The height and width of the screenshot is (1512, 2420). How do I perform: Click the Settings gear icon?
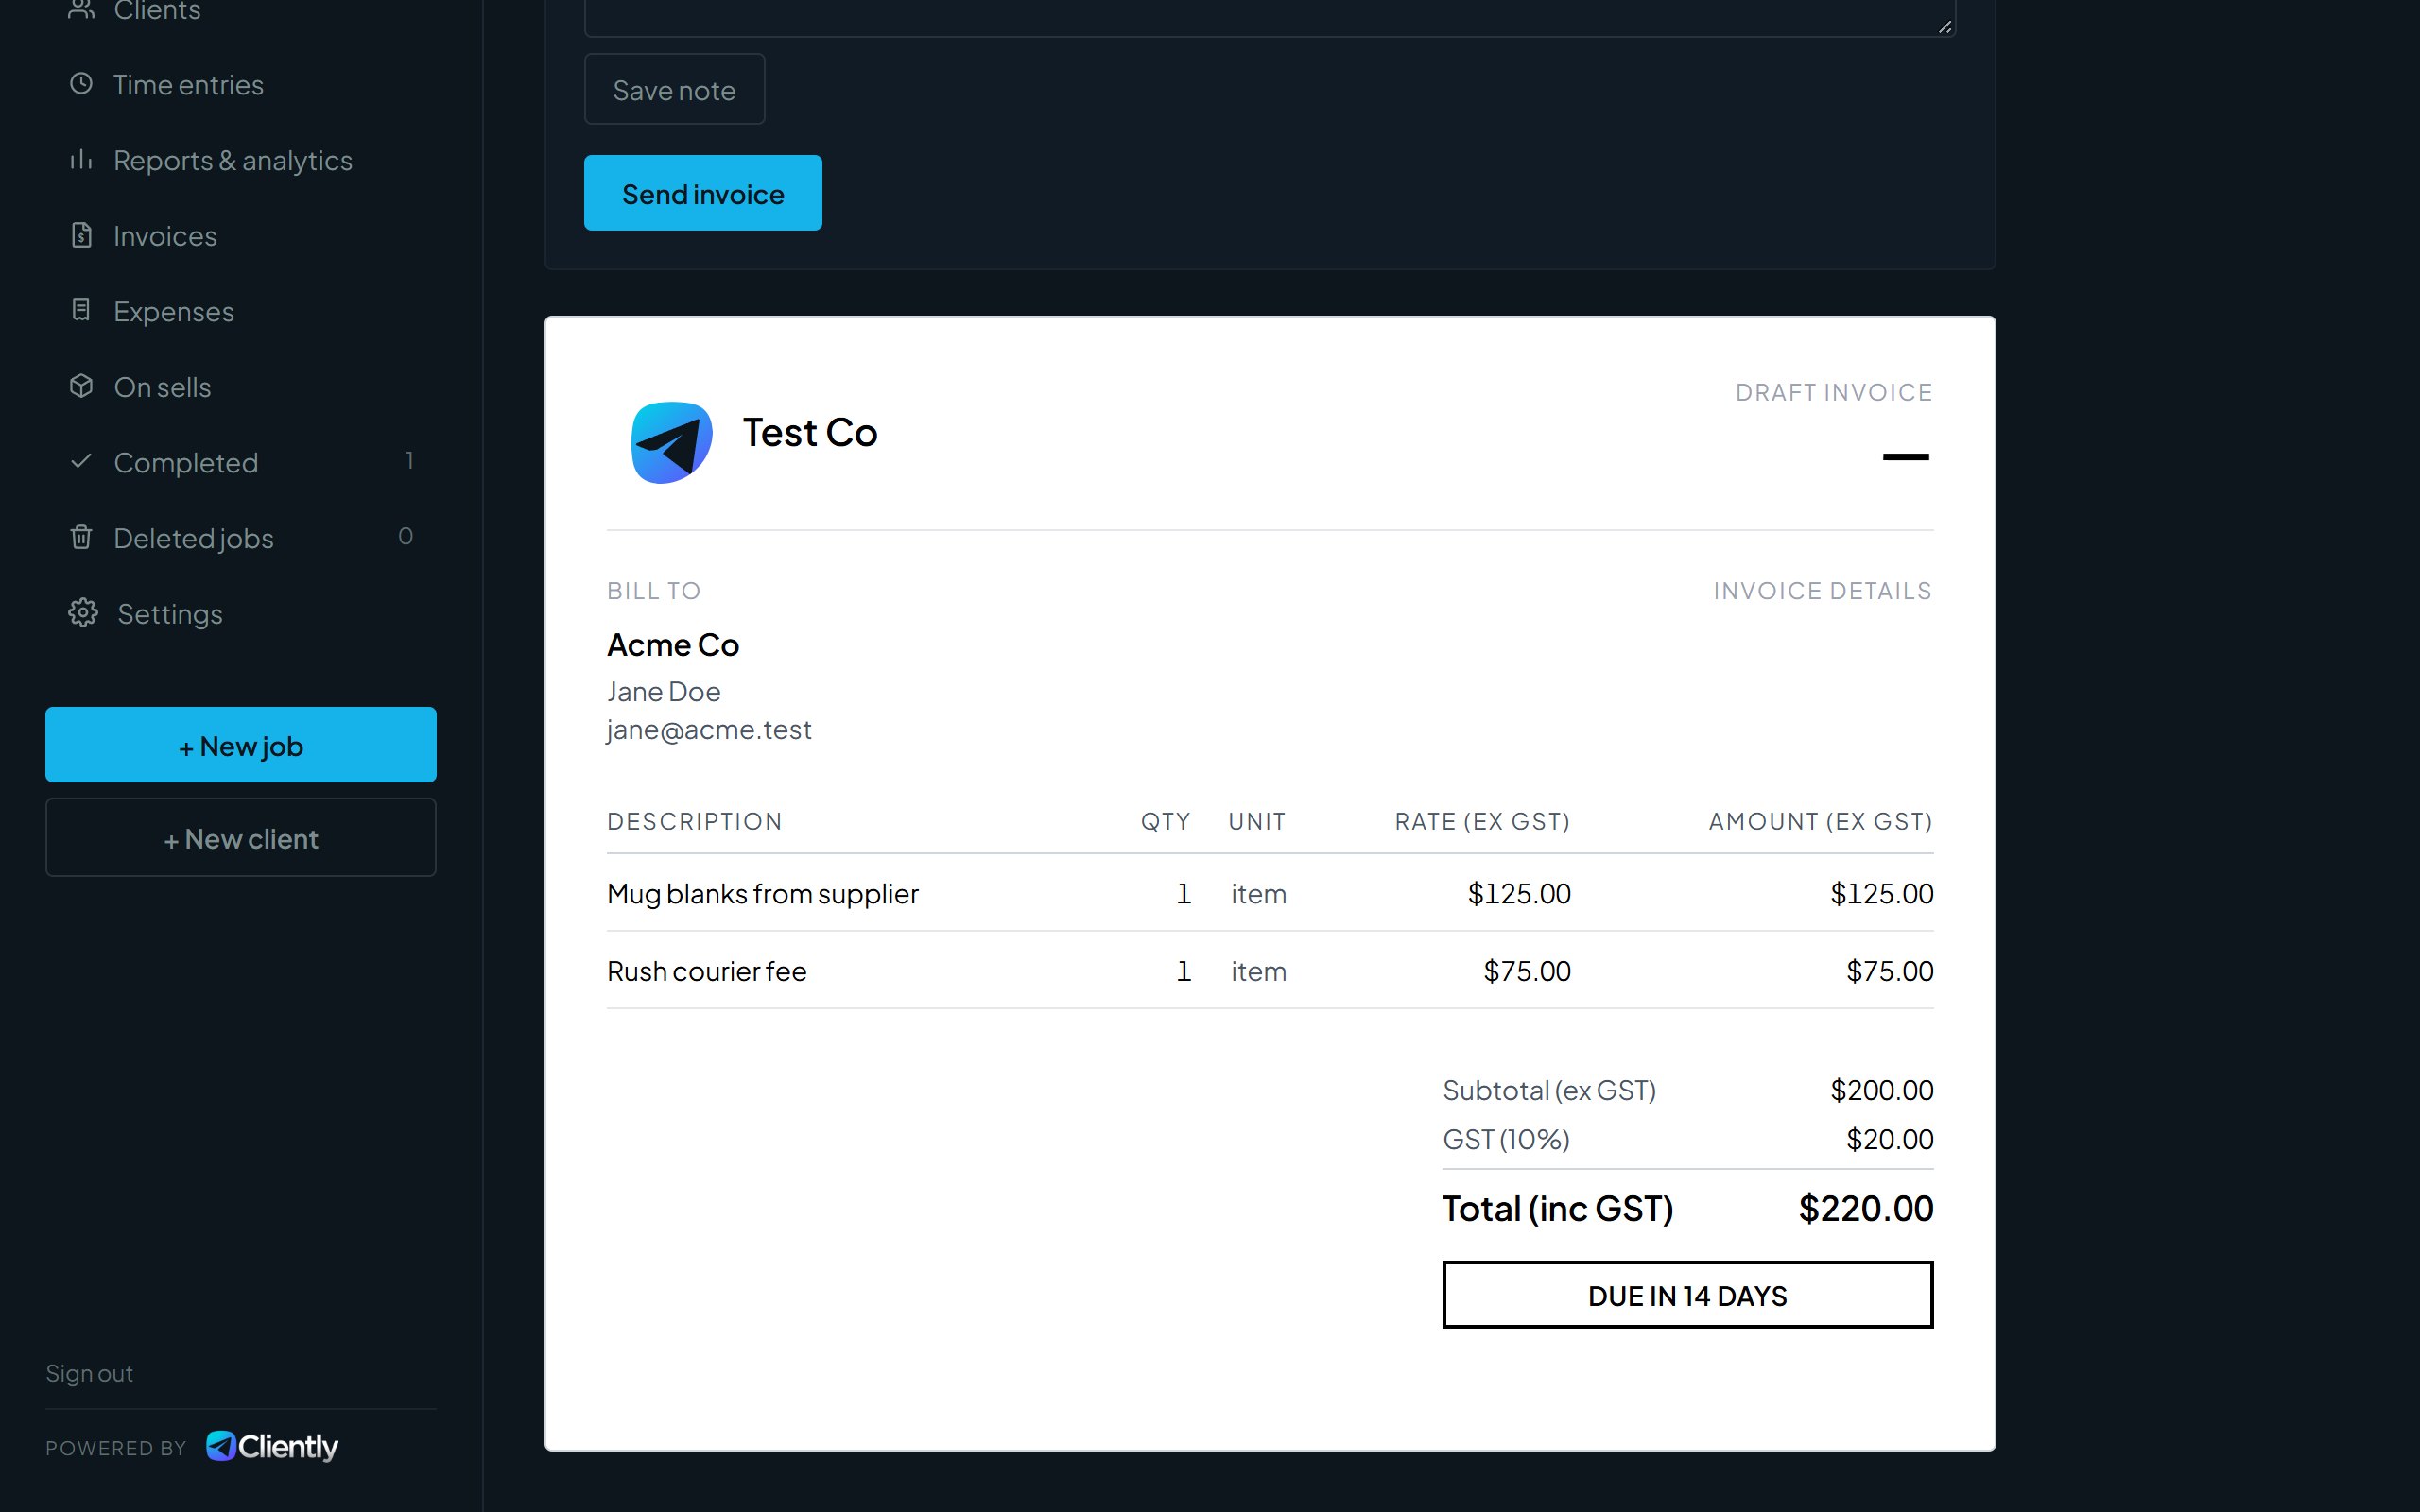pos(83,613)
